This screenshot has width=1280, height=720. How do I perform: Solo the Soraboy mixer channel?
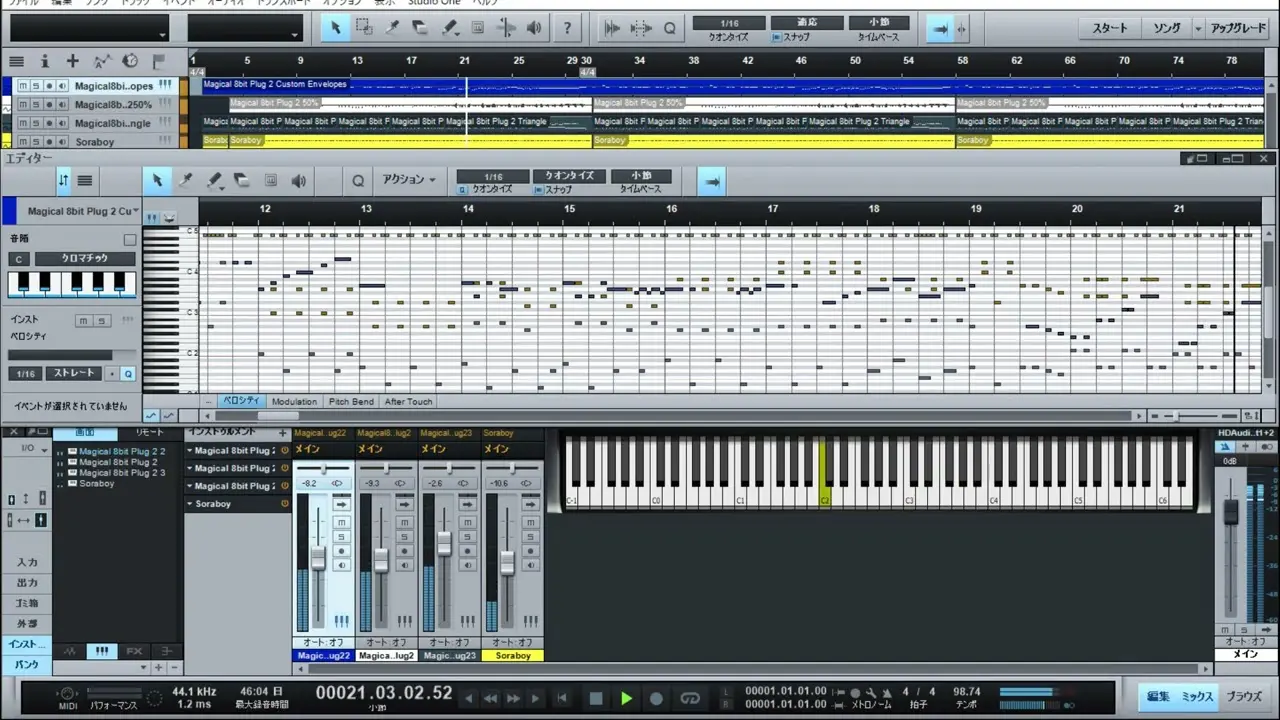click(530, 536)
